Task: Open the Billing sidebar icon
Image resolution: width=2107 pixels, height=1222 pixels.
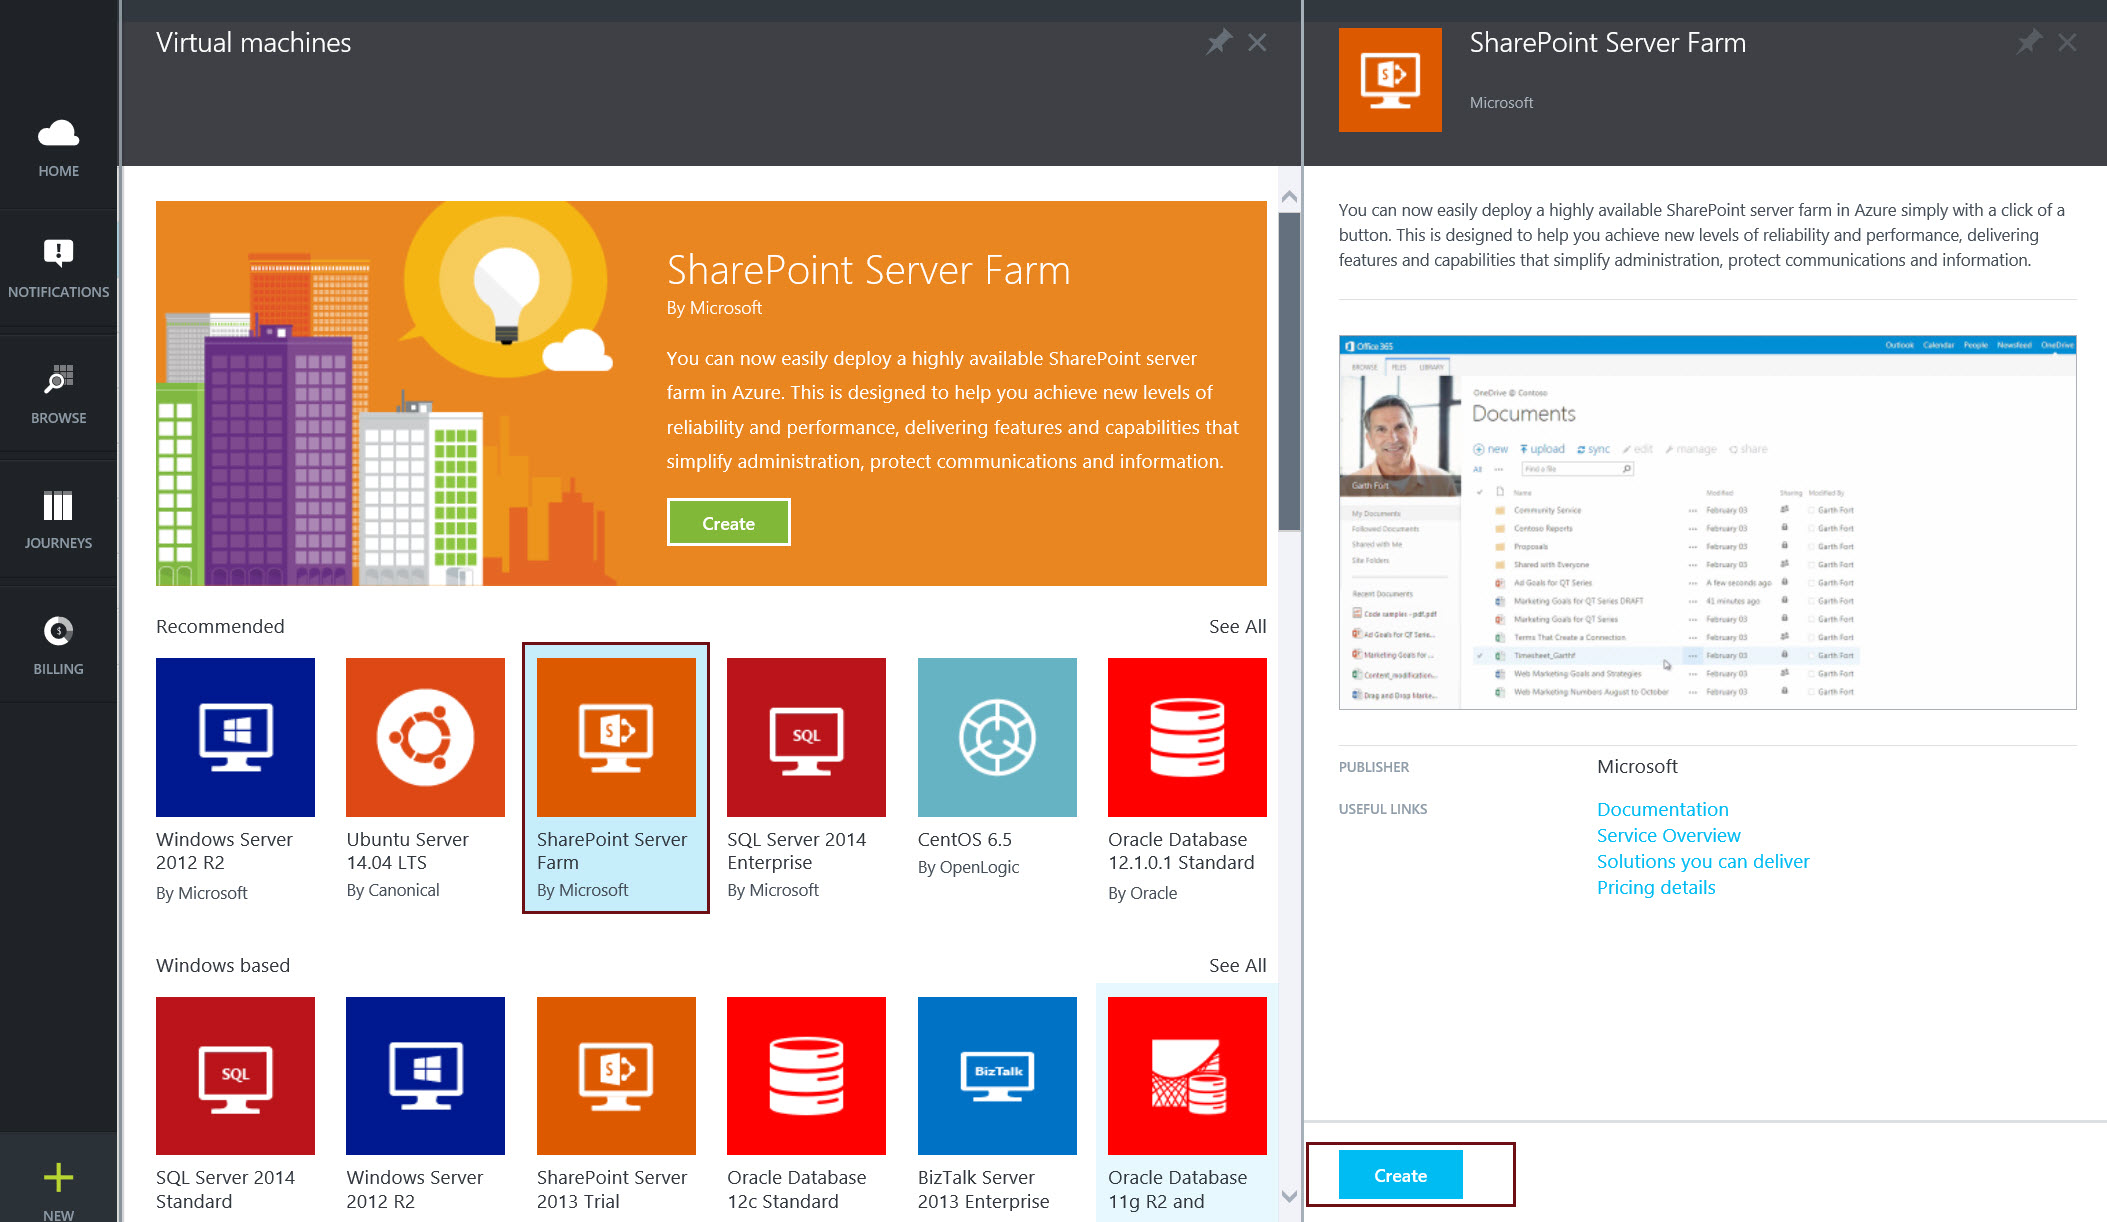Action: (x=58, y=631)
